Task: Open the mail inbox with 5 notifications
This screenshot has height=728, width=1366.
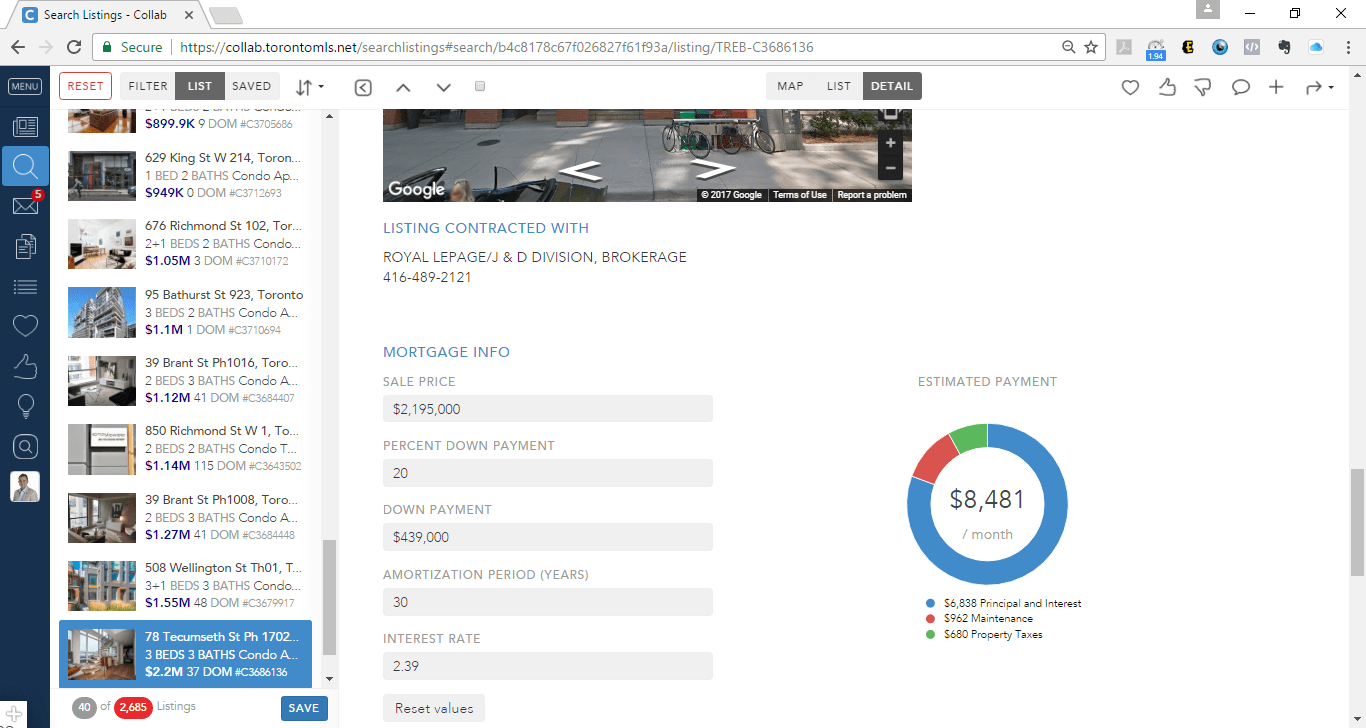Action: [25, 206]
